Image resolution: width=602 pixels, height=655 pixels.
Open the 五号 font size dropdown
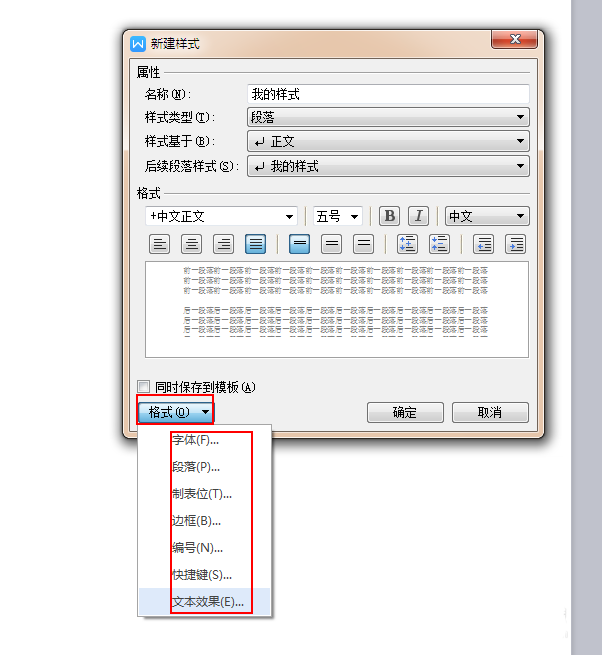click(338, 216)
